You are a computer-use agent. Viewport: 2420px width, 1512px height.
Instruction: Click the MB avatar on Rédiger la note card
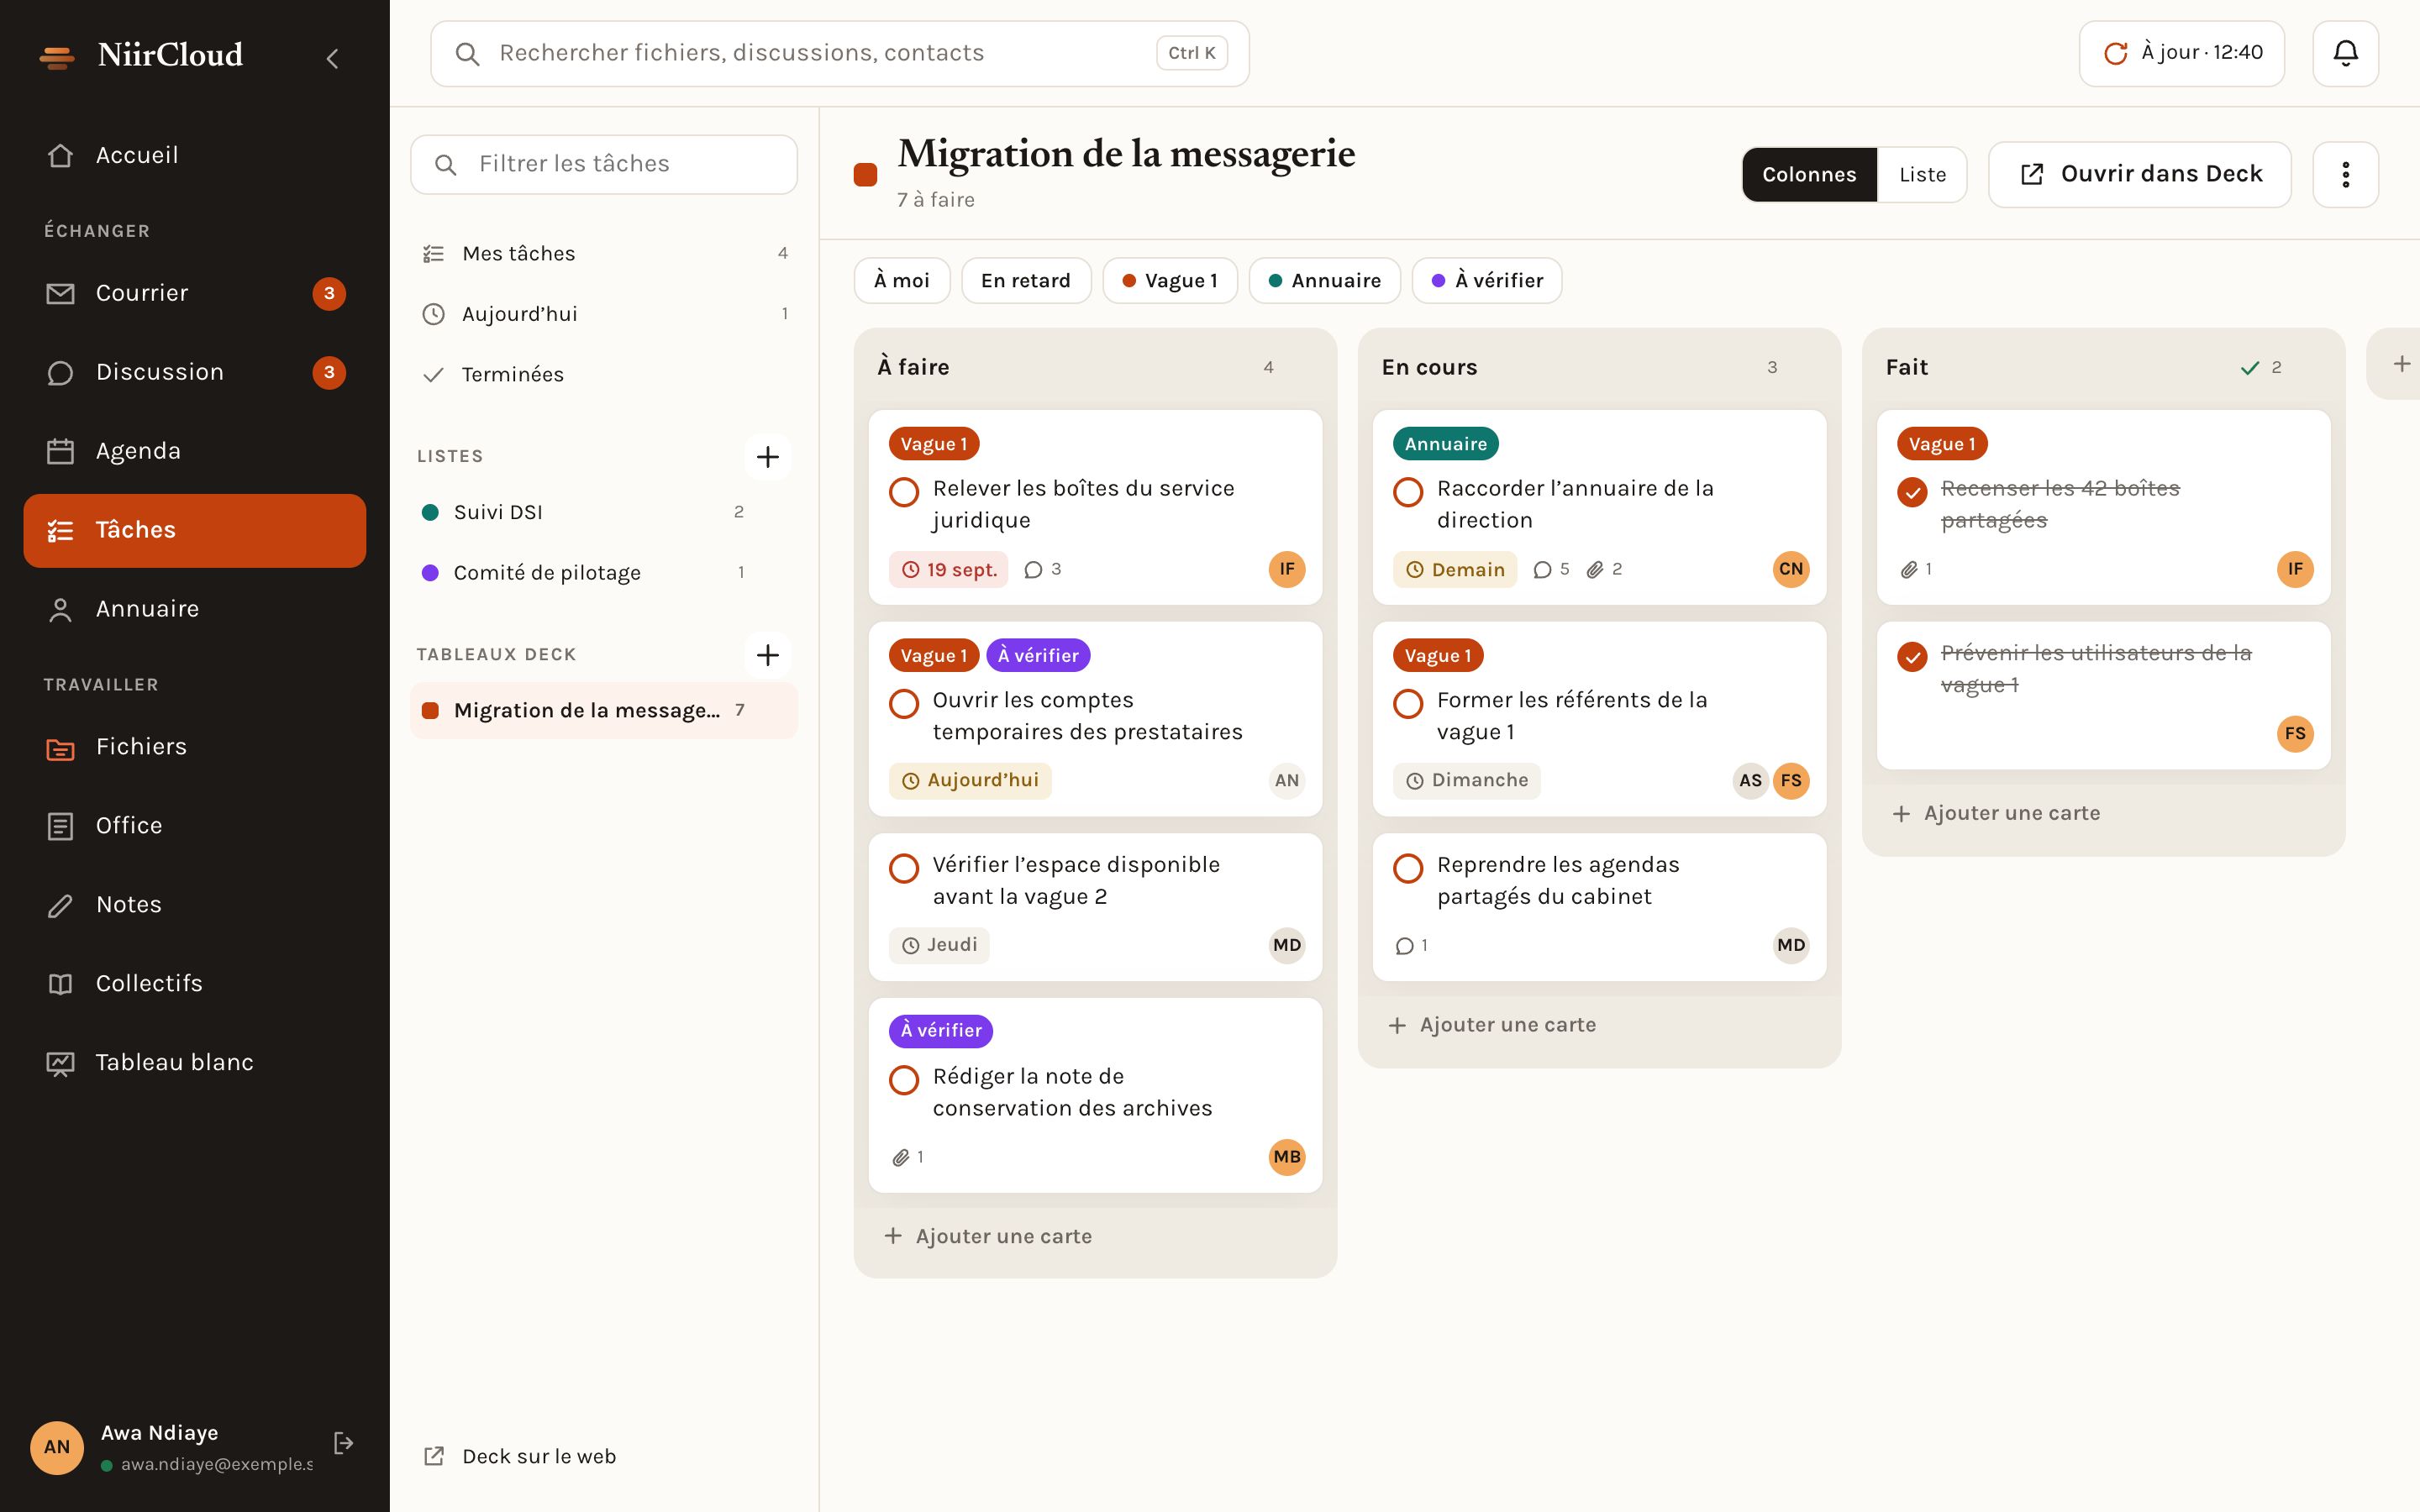tap(1286, 1157)
